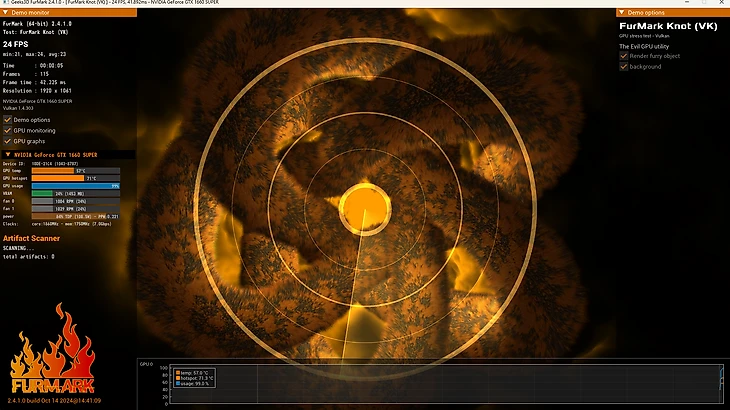This screenshot has height=410, width=730.
Task: Click the glowing center disc of the scanner
Action: click(x=365, y=209)
